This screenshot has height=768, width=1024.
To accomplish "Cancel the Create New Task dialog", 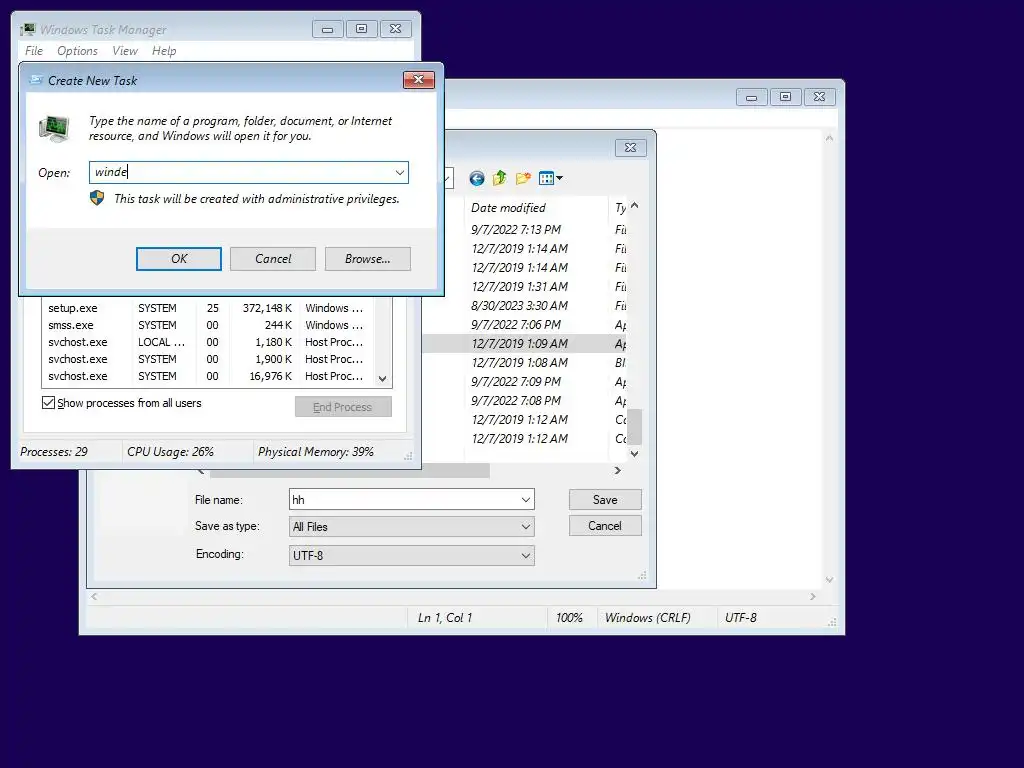I will 273,259.
